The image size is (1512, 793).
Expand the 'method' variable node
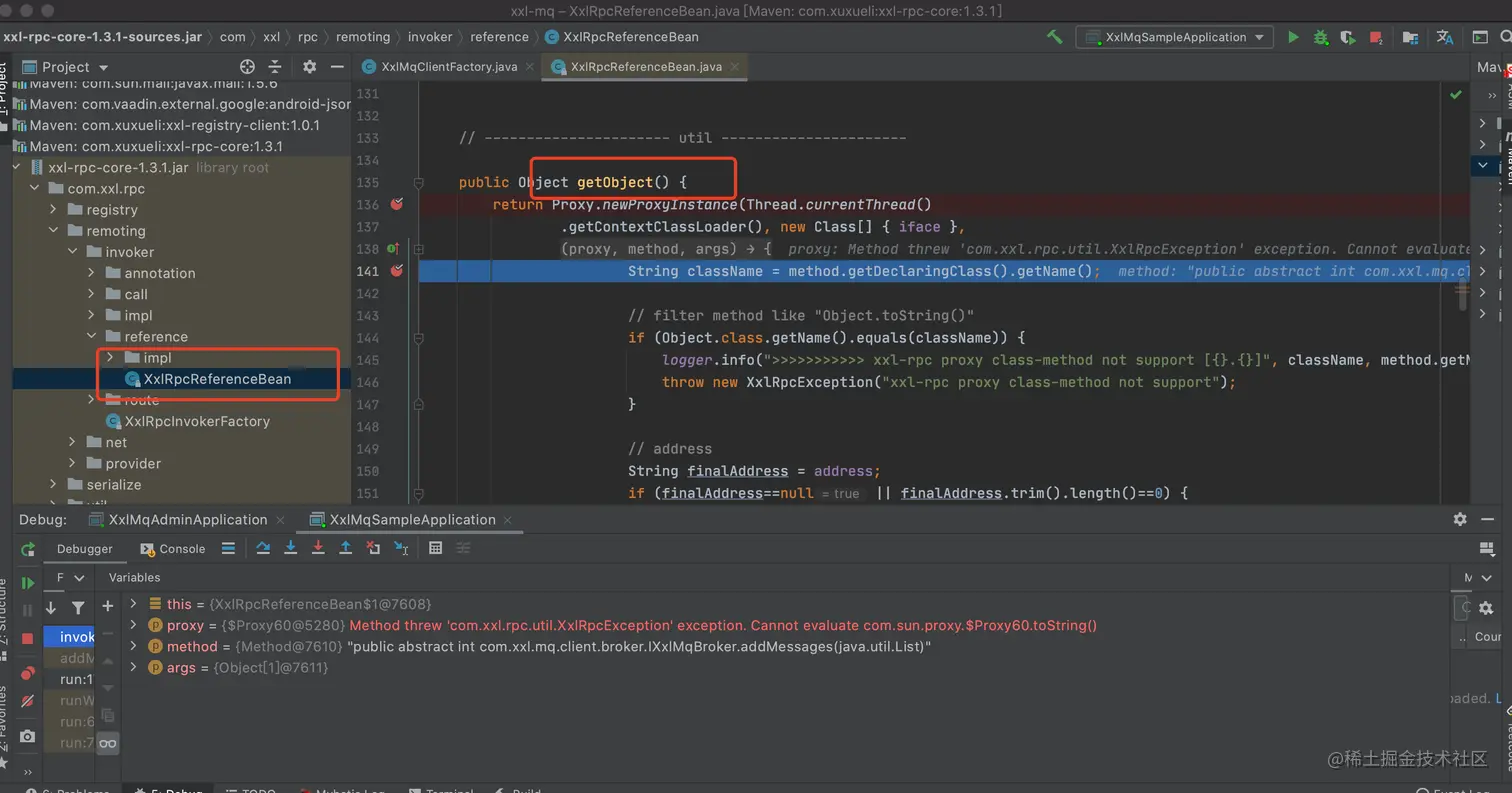point(133,646)
